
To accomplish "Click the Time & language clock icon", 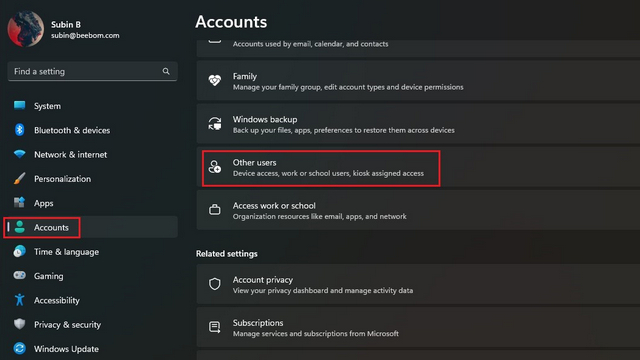I will (x=19, y=251).
